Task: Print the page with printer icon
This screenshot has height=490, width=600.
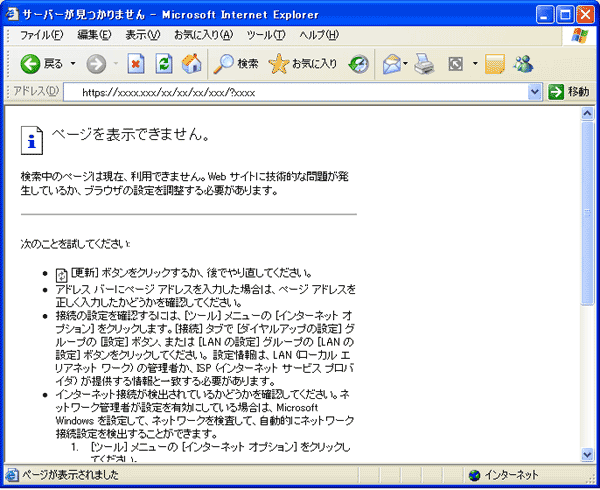Action: tap(424, 64)
